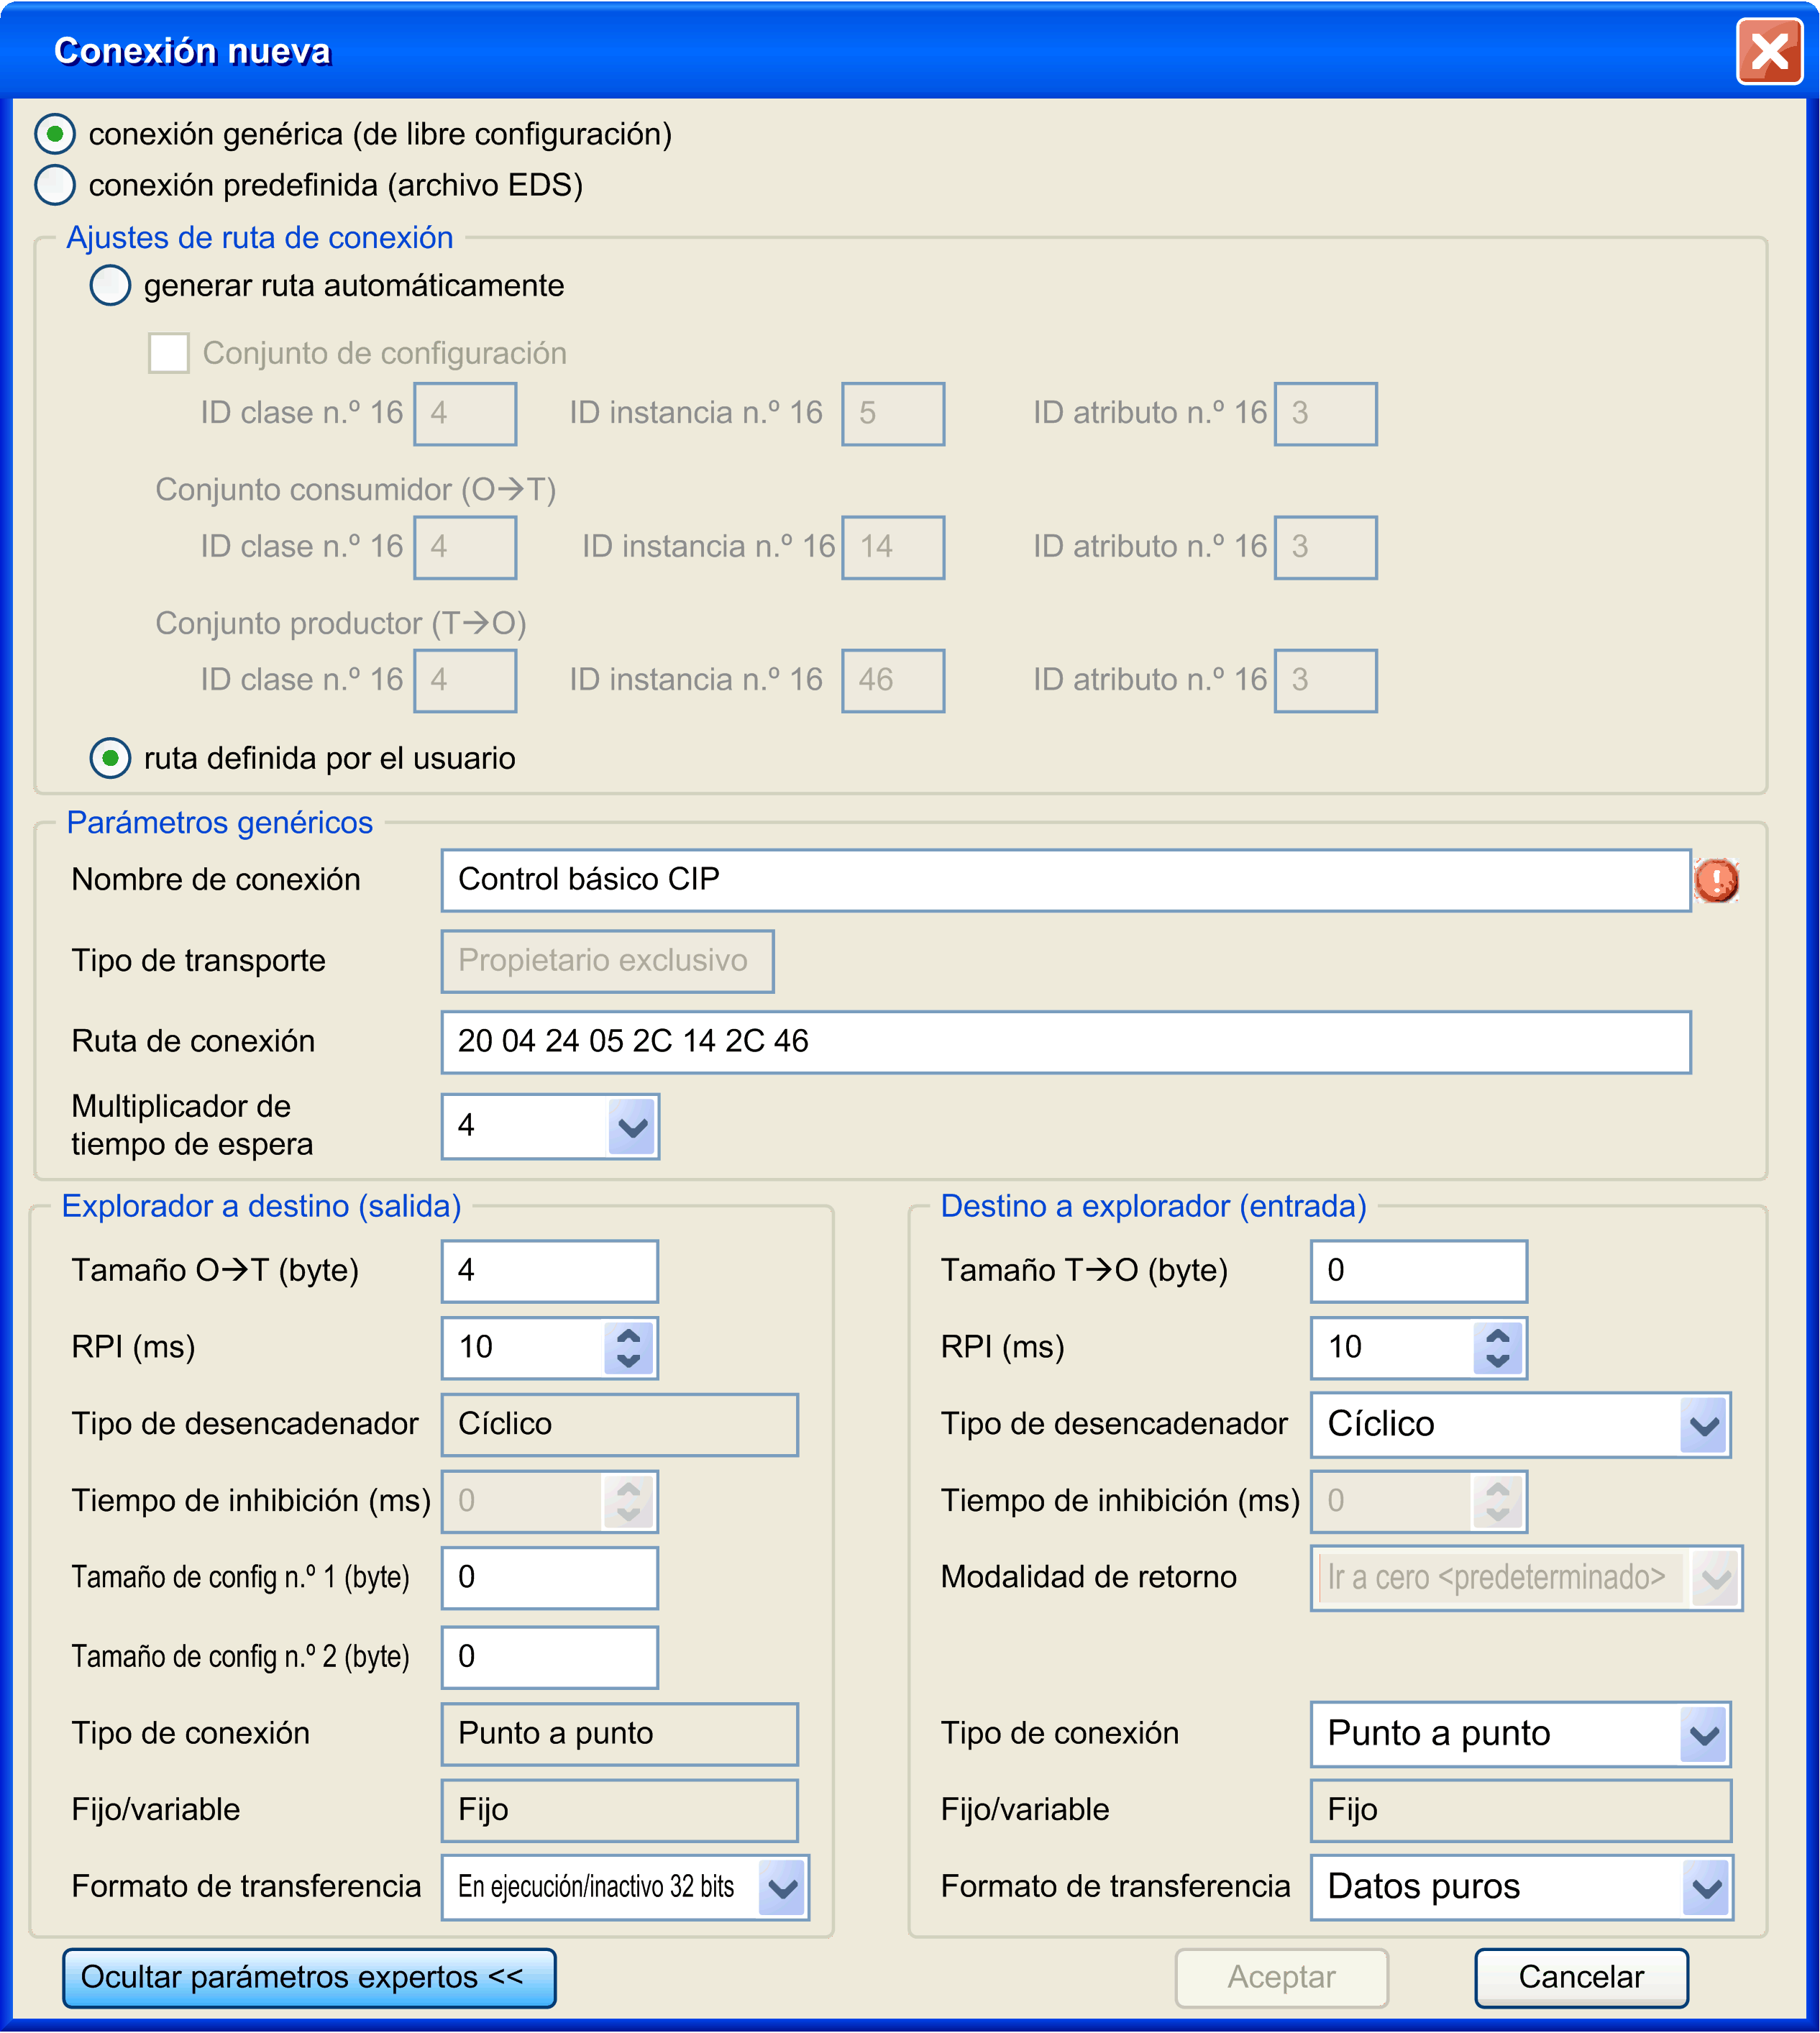Viewport: 1820px width, 2033px height.
Task: Expand input Tipo de desencadenador dropdown
Action: click(x=1704, y=1425)
